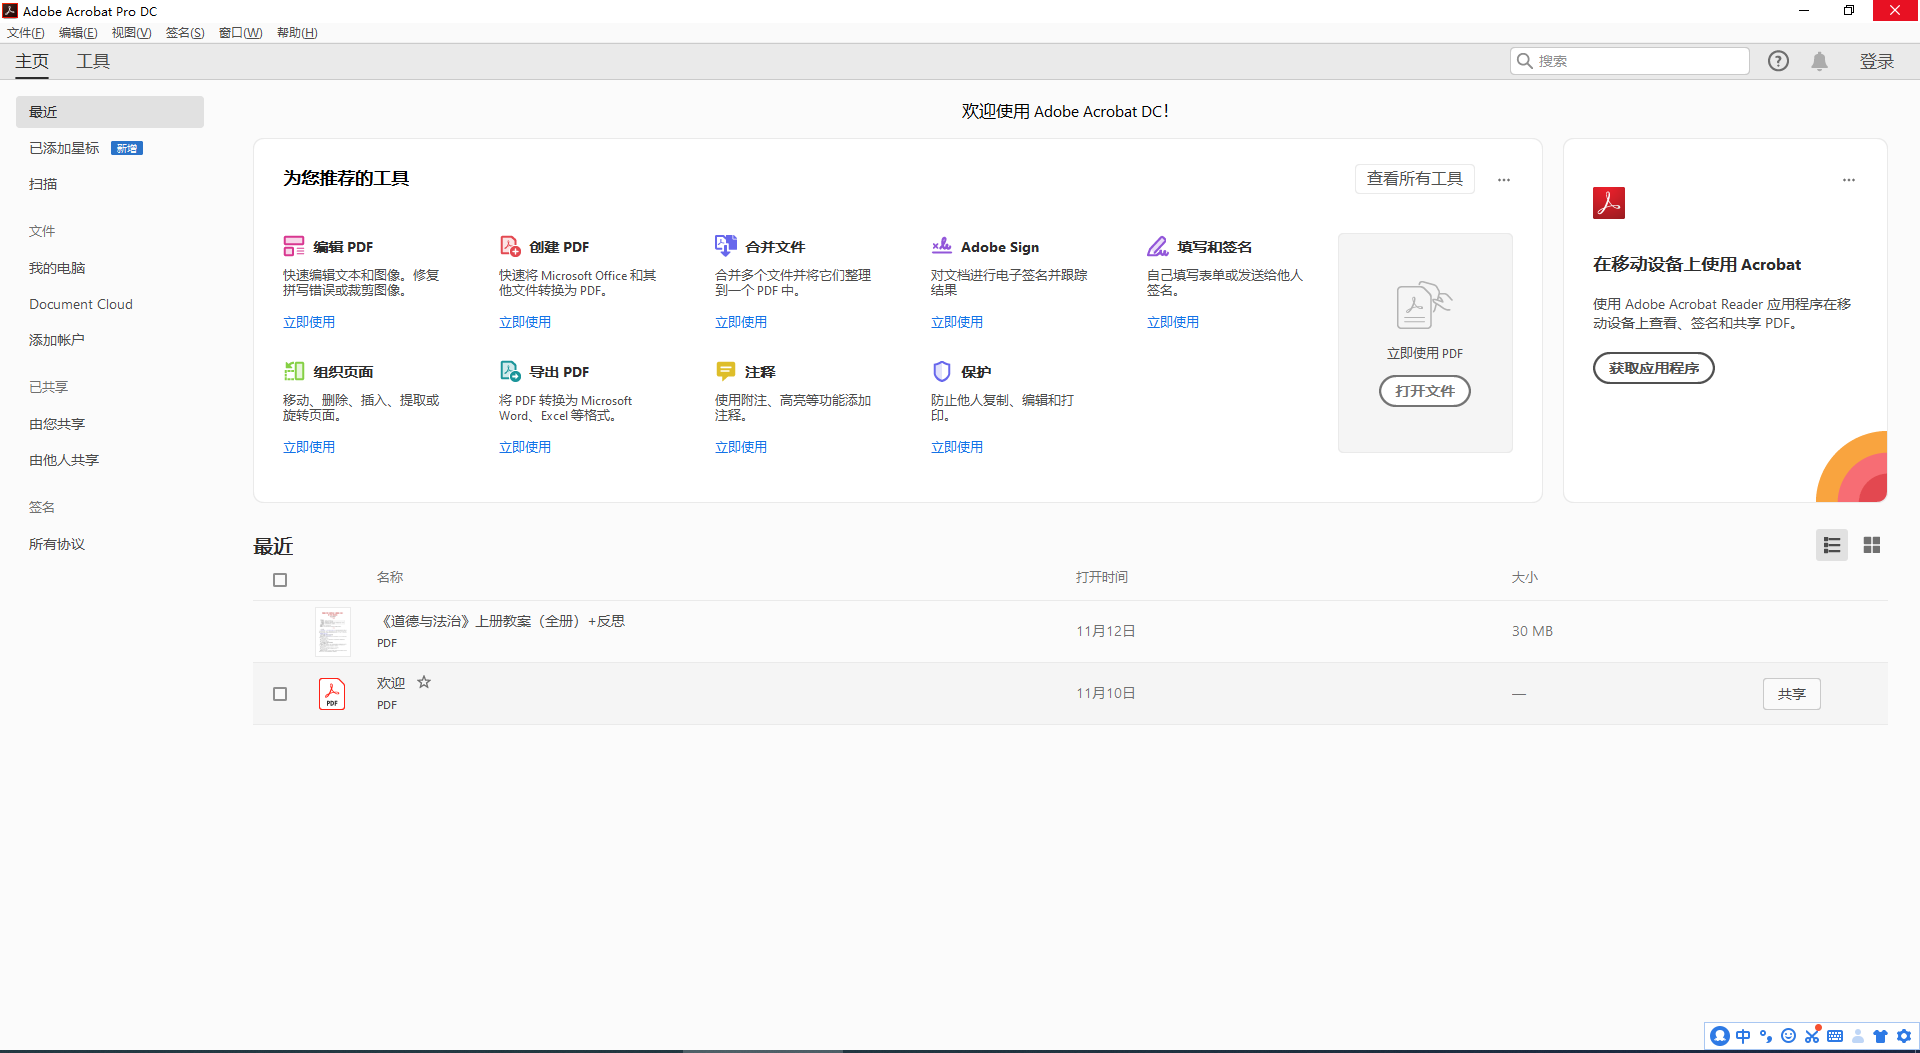Tick the checkbox for the 欢迎 file
1920x1053 pixels.
click(x=280, y=694)
